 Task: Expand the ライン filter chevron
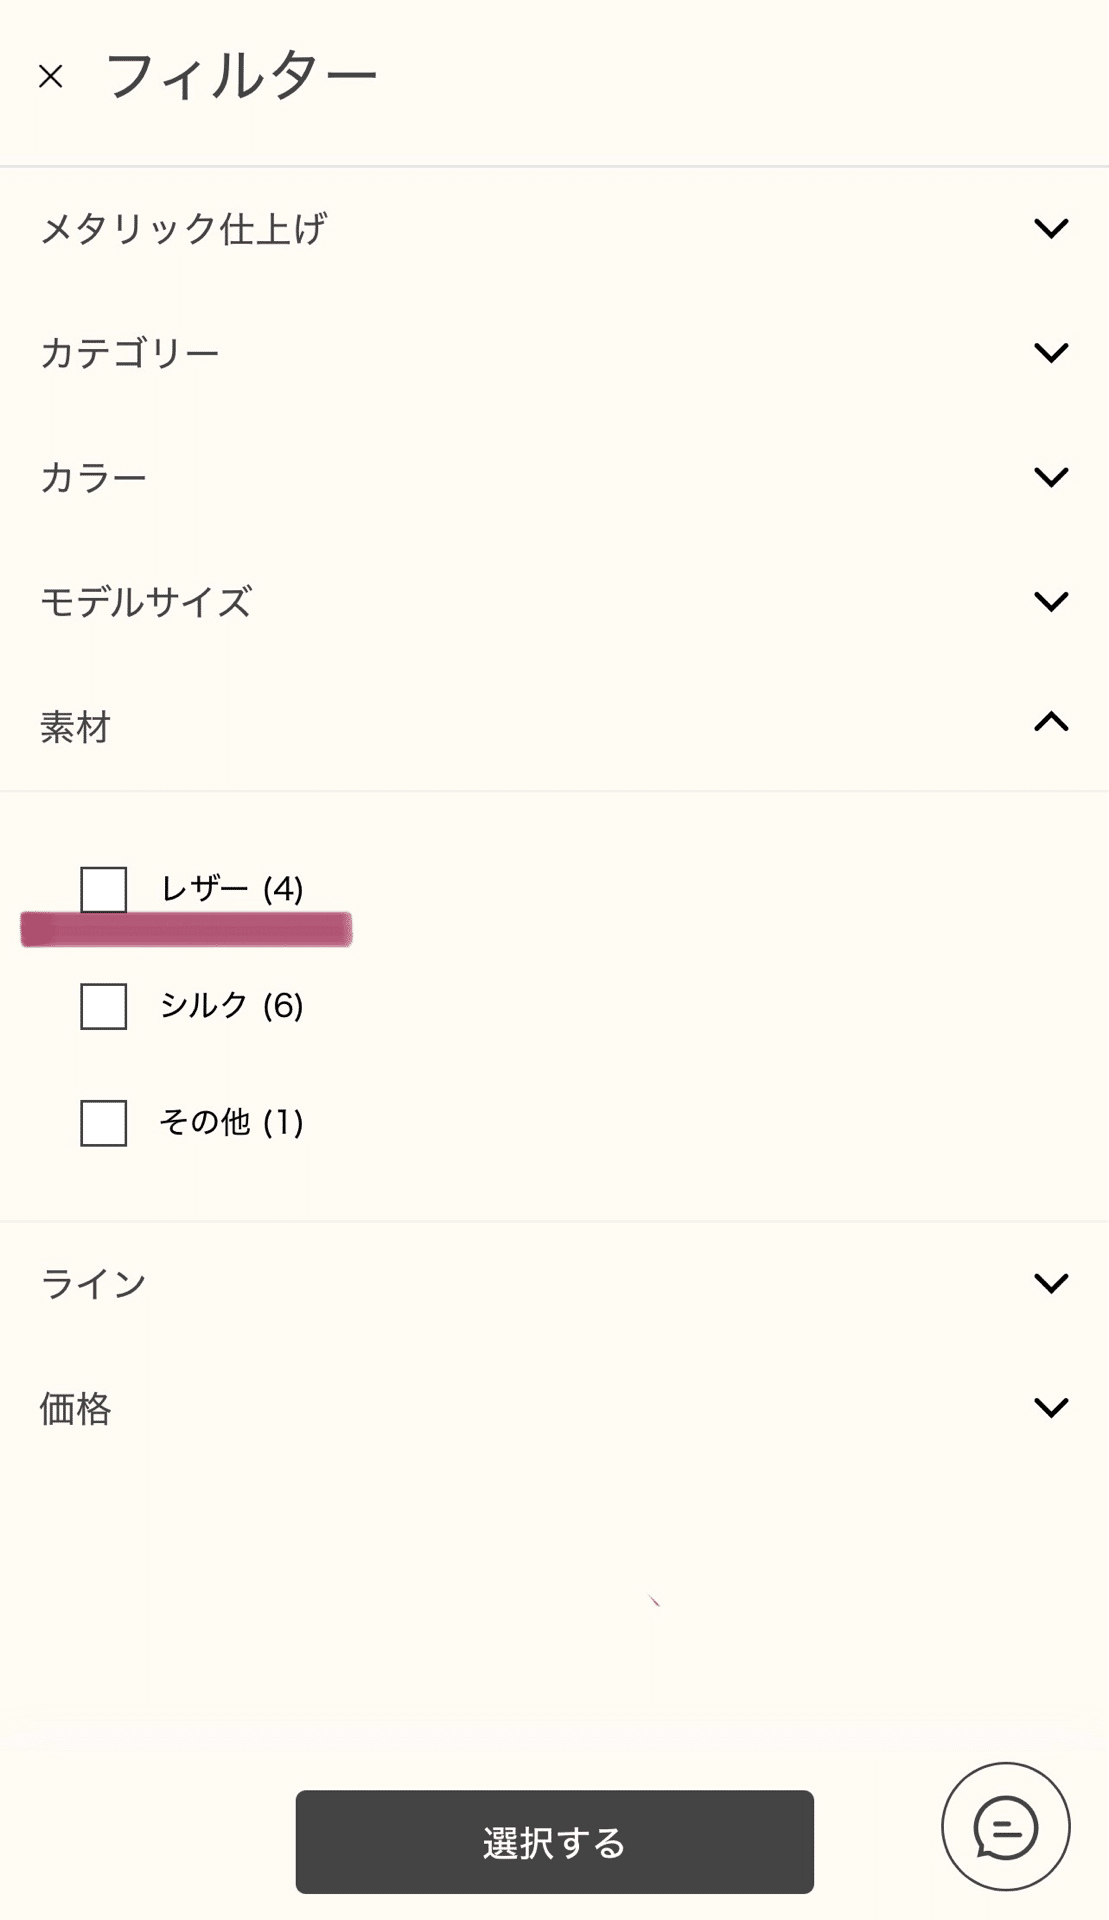coord(1051,1283)
